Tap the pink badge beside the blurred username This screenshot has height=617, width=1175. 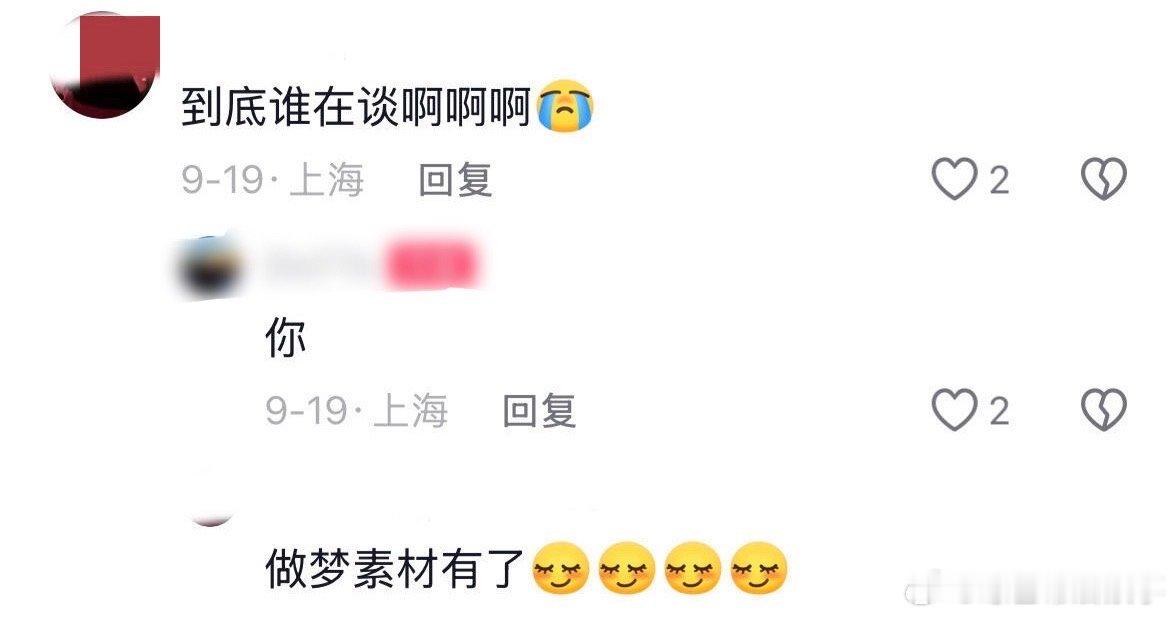[432, 264]
